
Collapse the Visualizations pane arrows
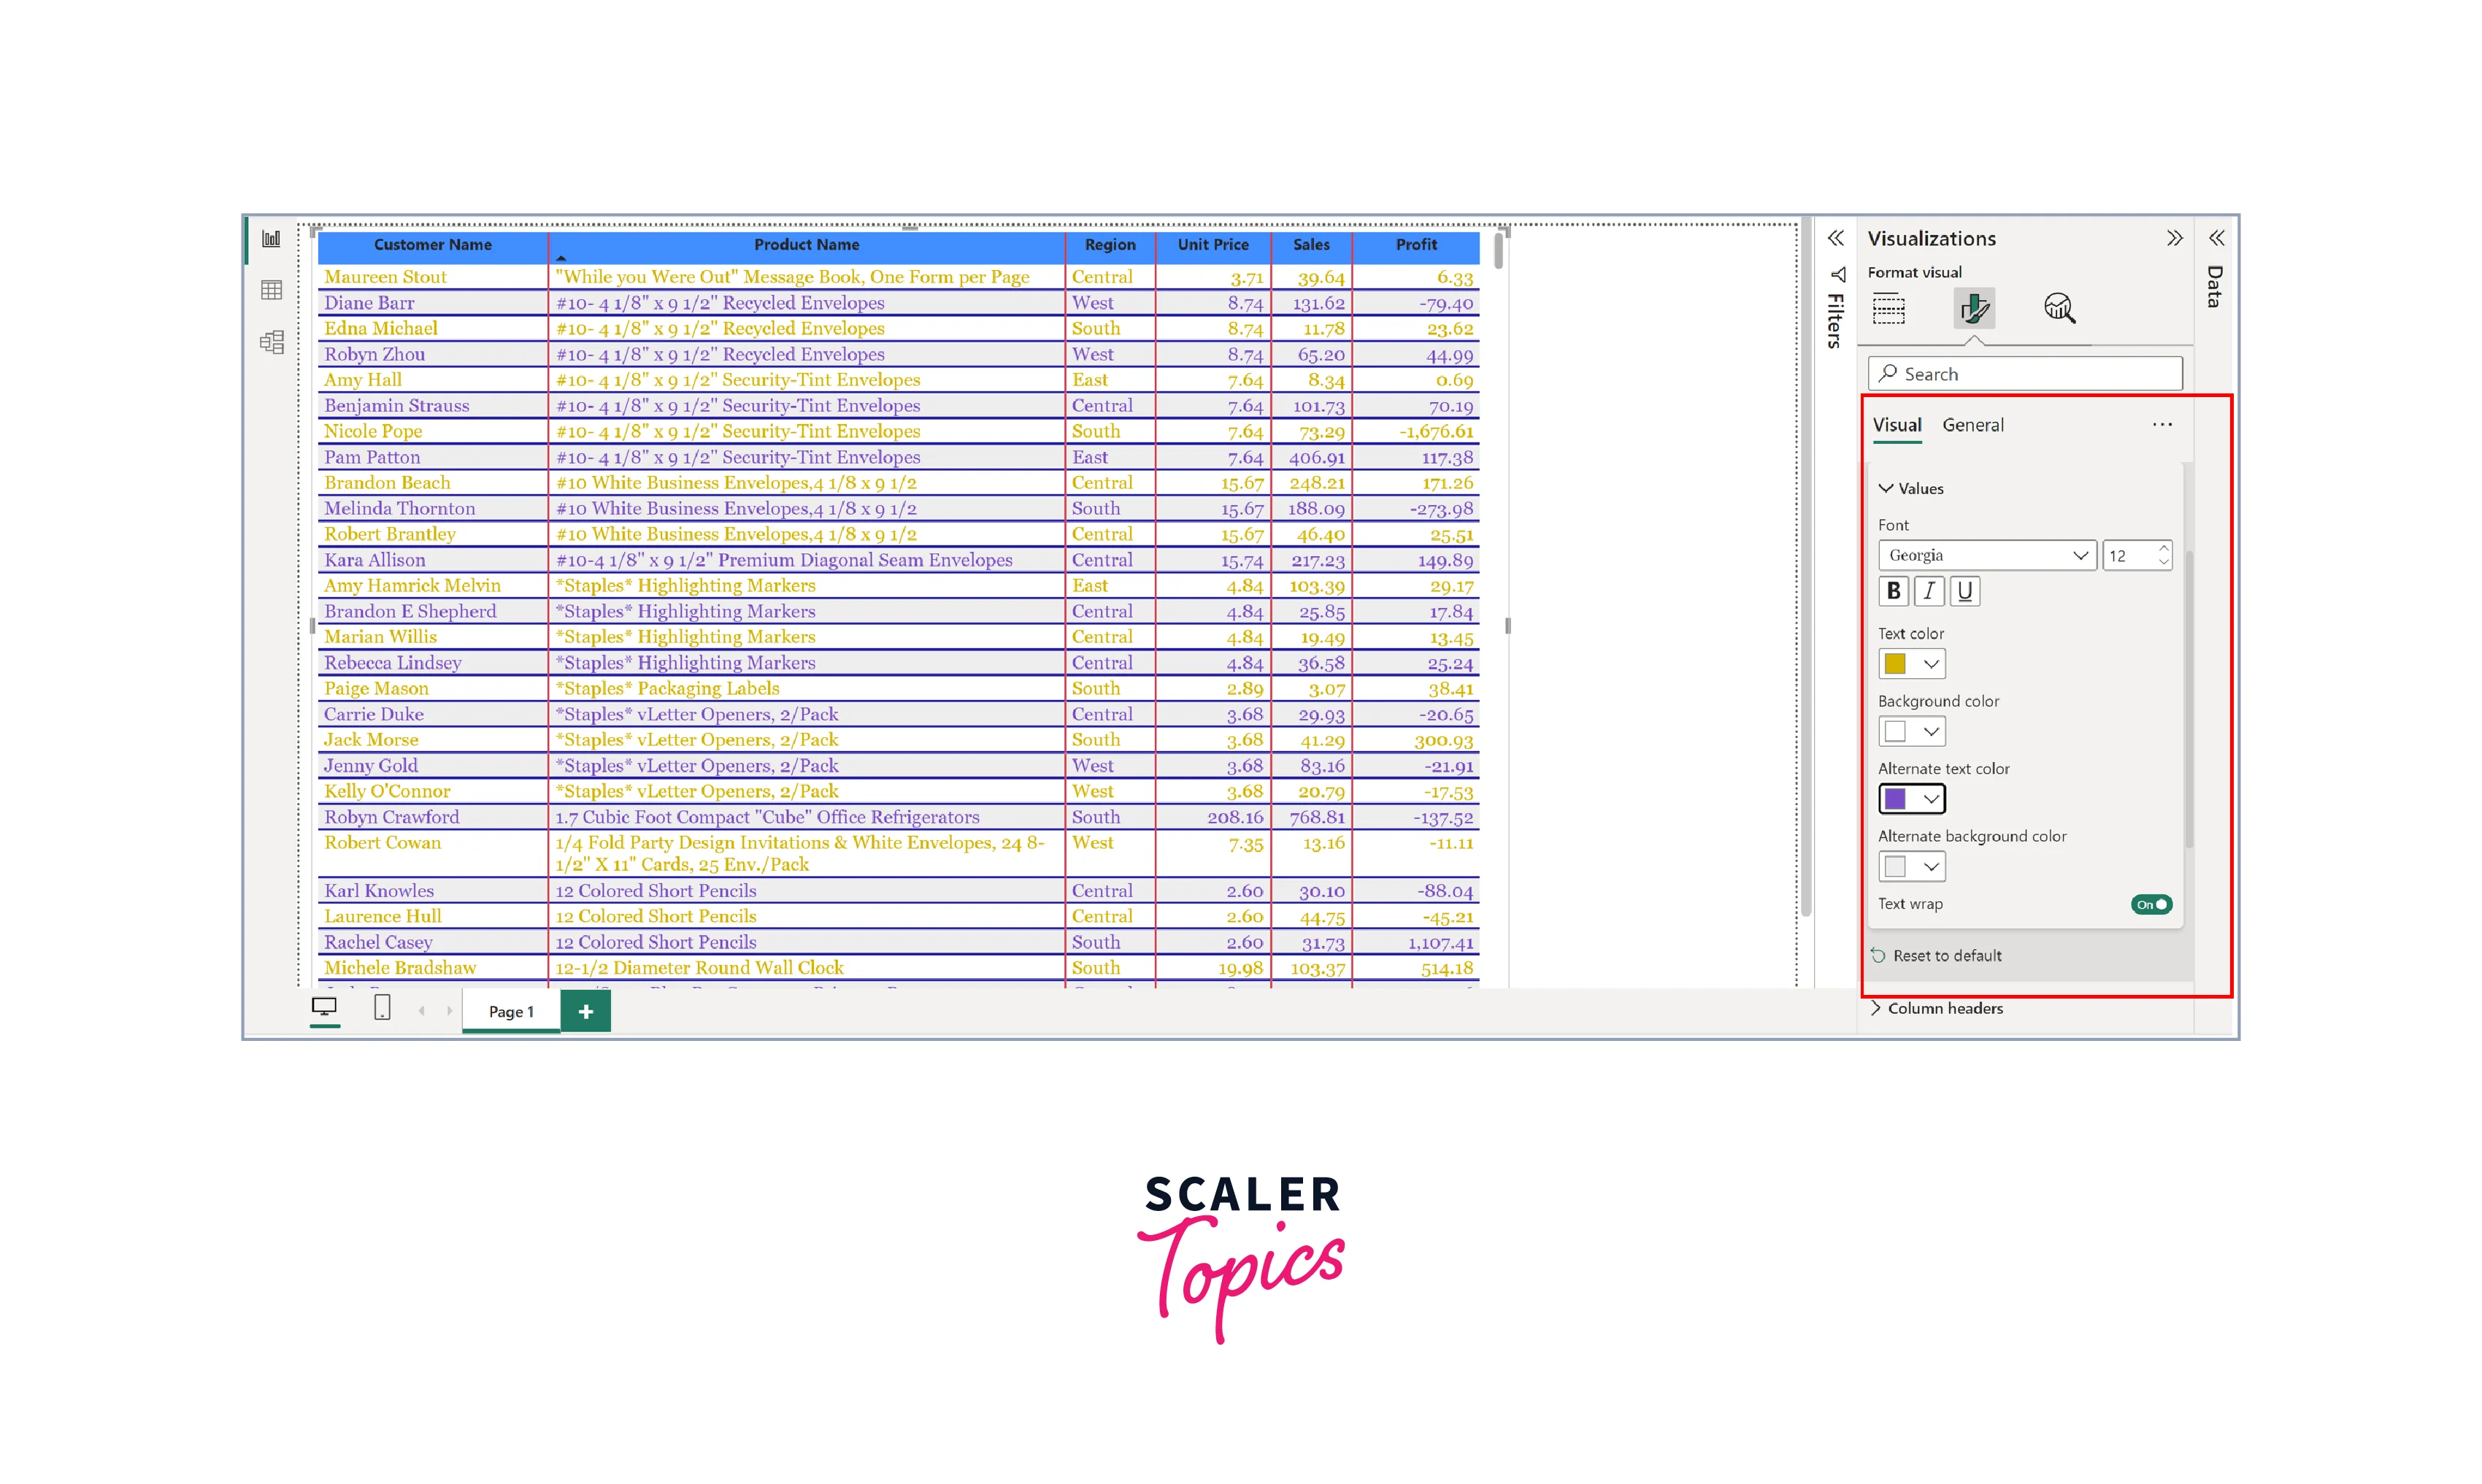pyautogui.click(x=2174, y=238)
